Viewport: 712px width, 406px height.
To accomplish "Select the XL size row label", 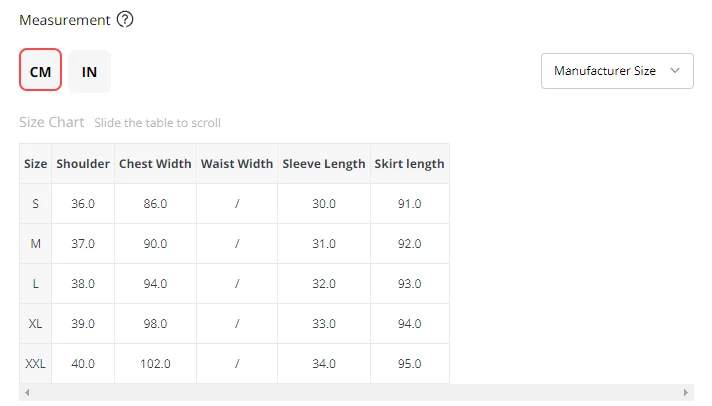I will point(35,324).
